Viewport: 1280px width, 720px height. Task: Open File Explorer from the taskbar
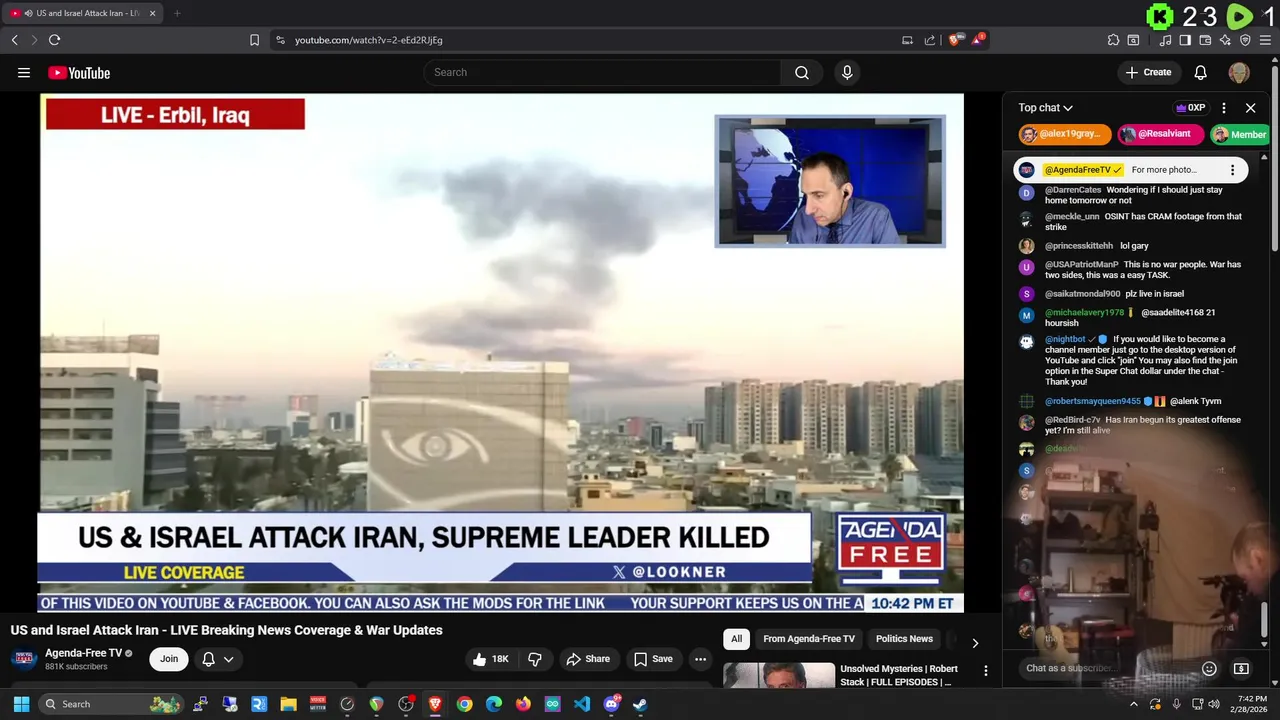click(x=289, y=704)
